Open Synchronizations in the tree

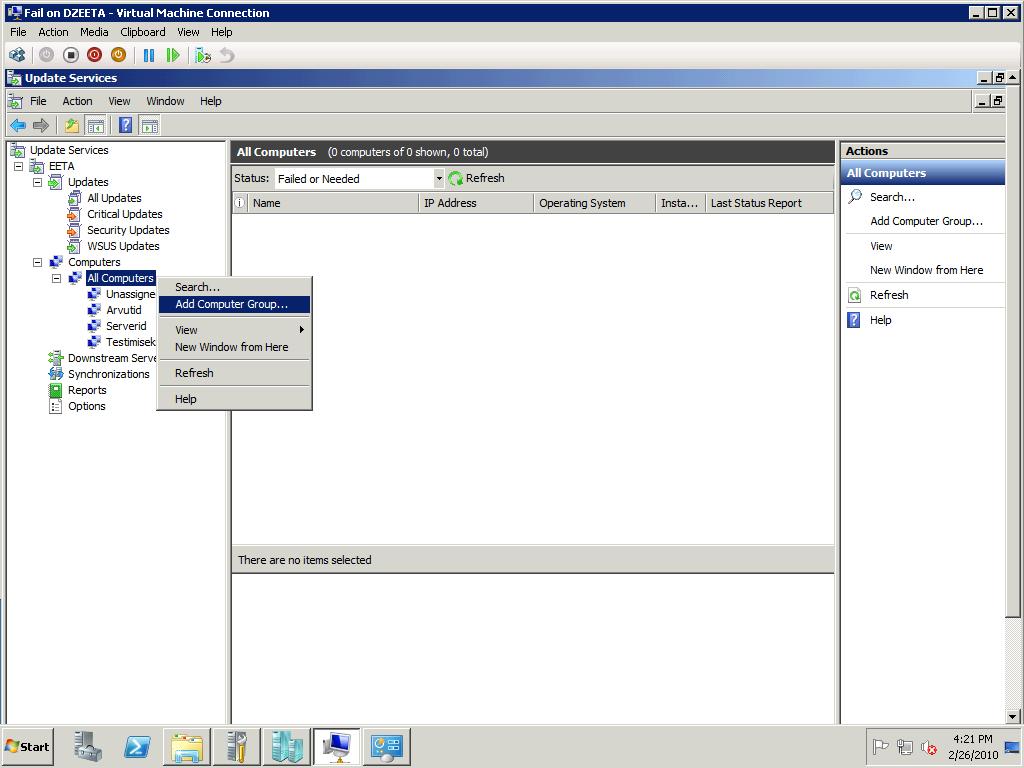tap(108, 374)
